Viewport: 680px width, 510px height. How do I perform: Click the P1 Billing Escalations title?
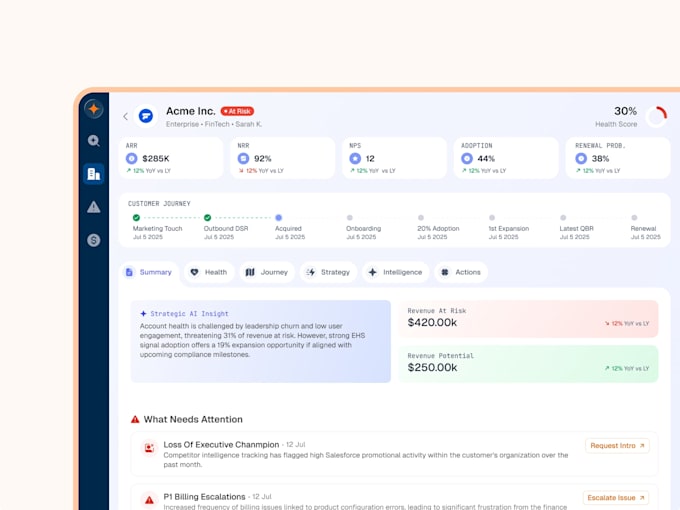(204, 497)
